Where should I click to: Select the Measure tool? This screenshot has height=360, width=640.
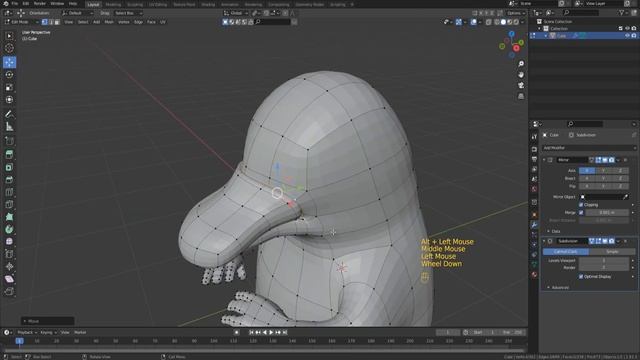click(9, 127)
